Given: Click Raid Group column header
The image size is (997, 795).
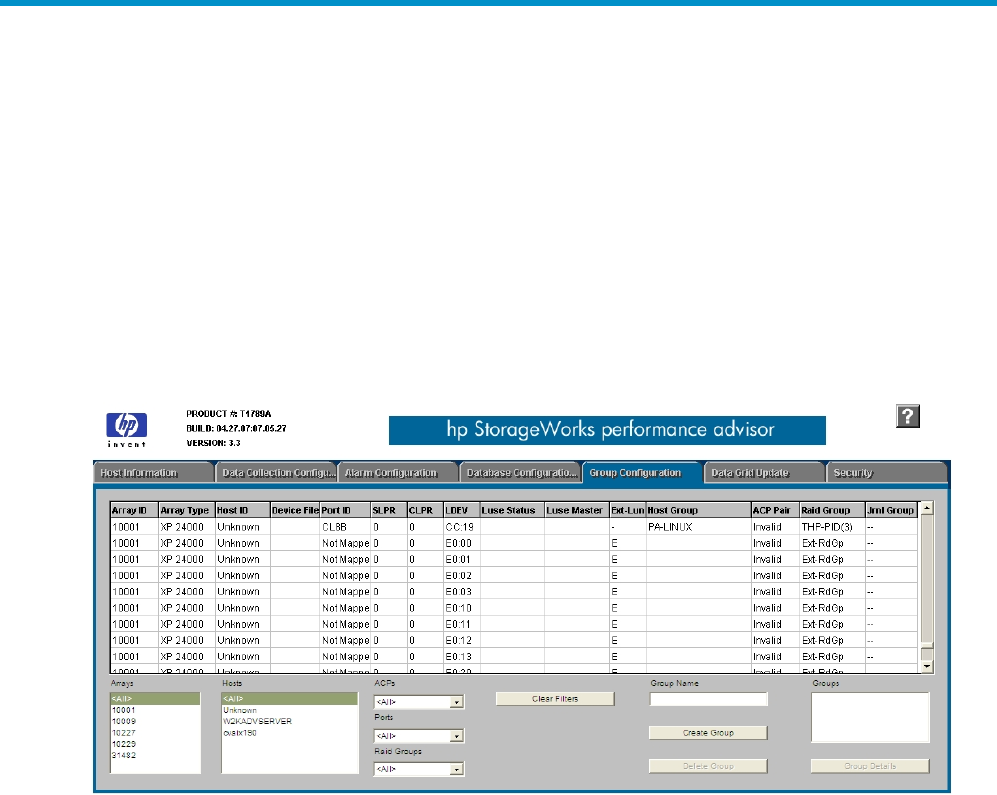Looking at the screenshot, I should (x=832, y=510).
